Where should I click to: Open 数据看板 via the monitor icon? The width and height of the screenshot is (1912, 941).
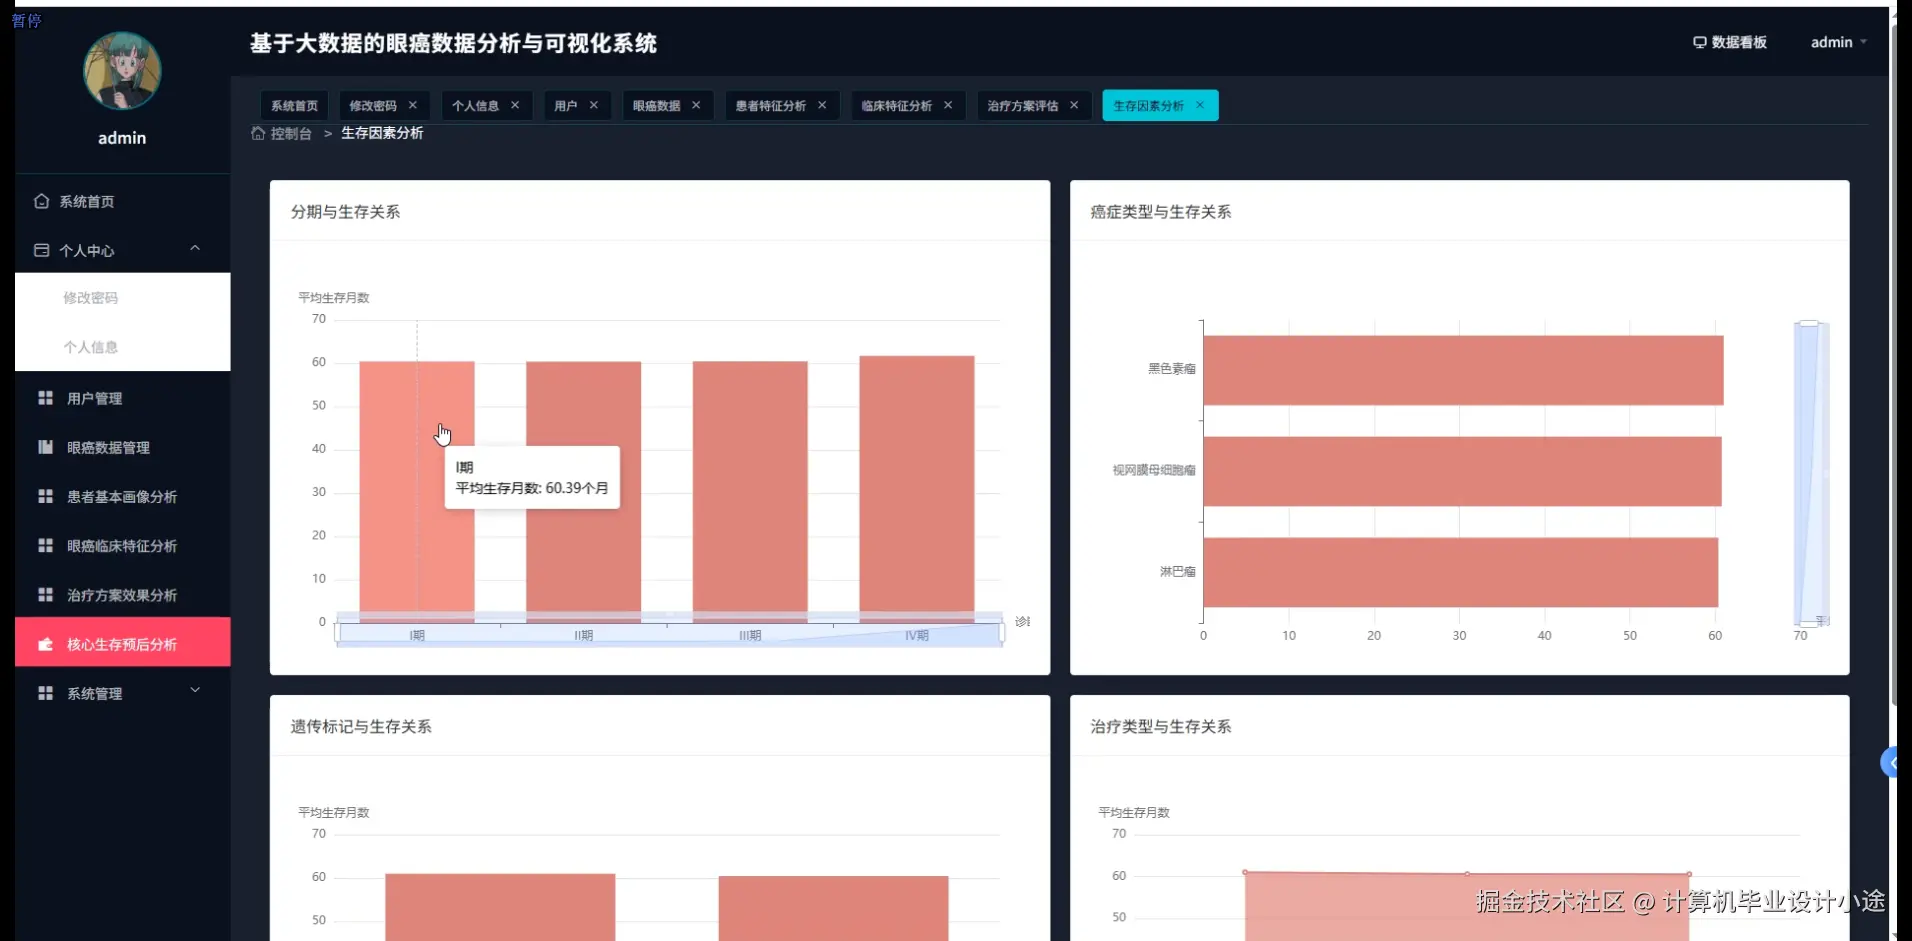click(1700, 42)
